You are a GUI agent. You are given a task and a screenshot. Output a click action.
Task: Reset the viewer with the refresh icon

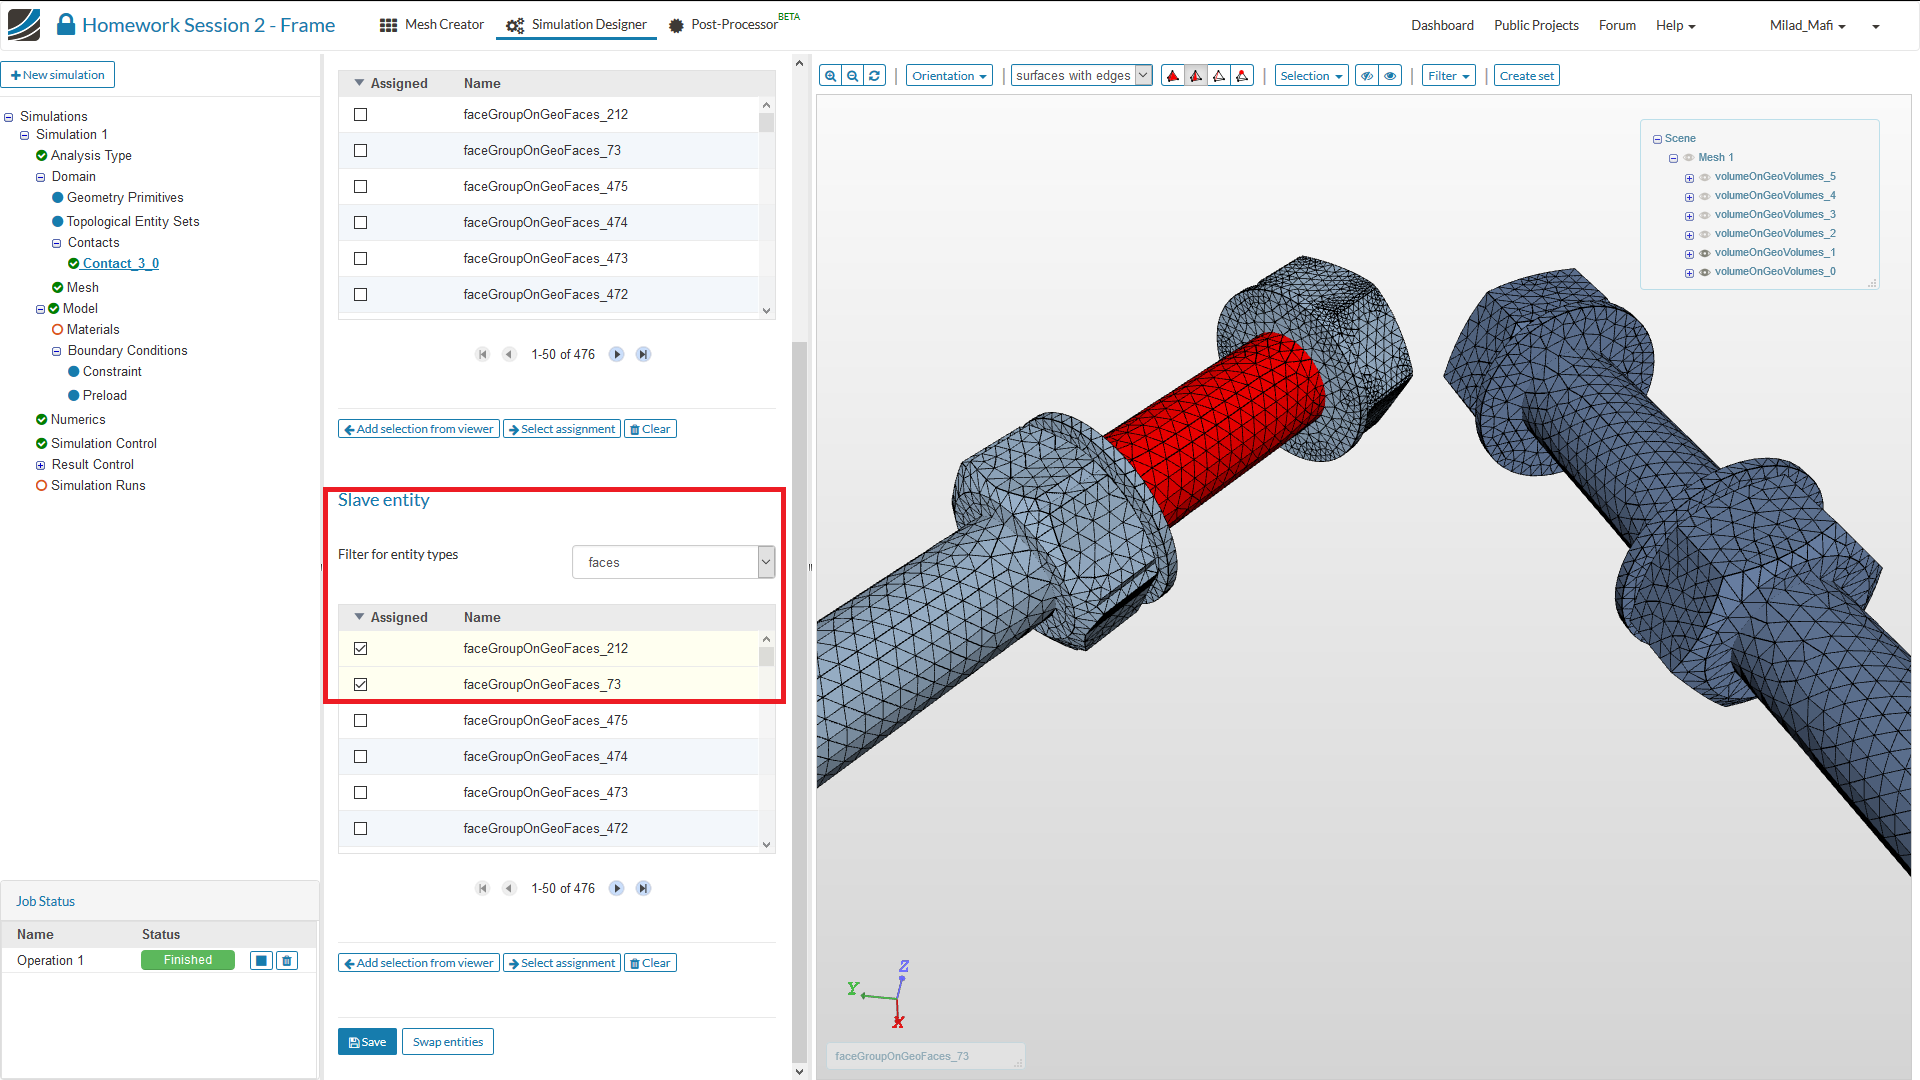coord(875,76)
